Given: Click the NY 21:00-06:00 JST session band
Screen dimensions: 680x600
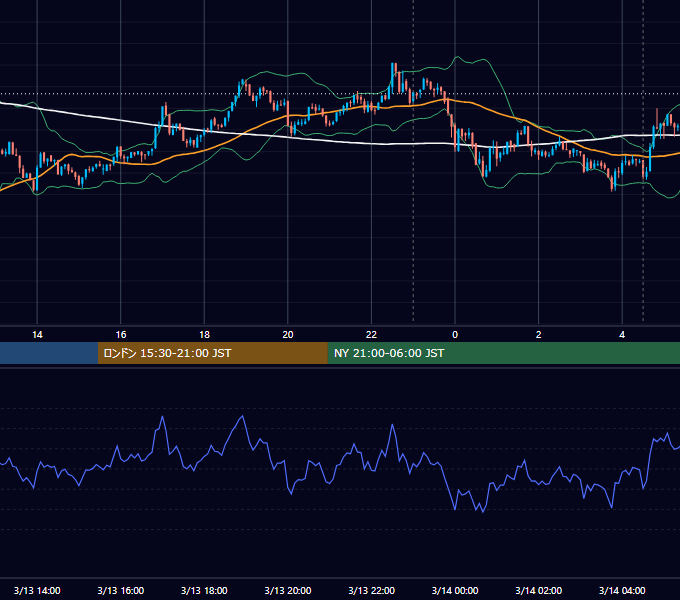Looking at the screenshot, I should point(503,353).
